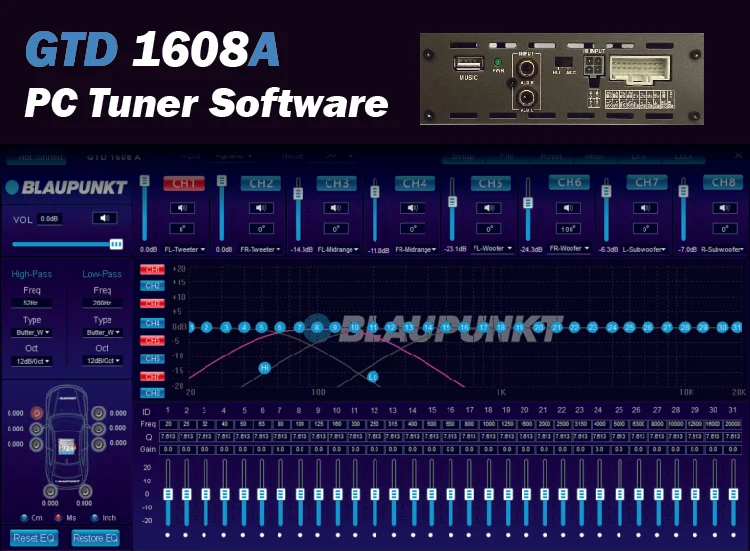Screen dimensions: 750x551
Task: Click the High-Pass Freq field showing 52Hz
Action: point(31,303)
